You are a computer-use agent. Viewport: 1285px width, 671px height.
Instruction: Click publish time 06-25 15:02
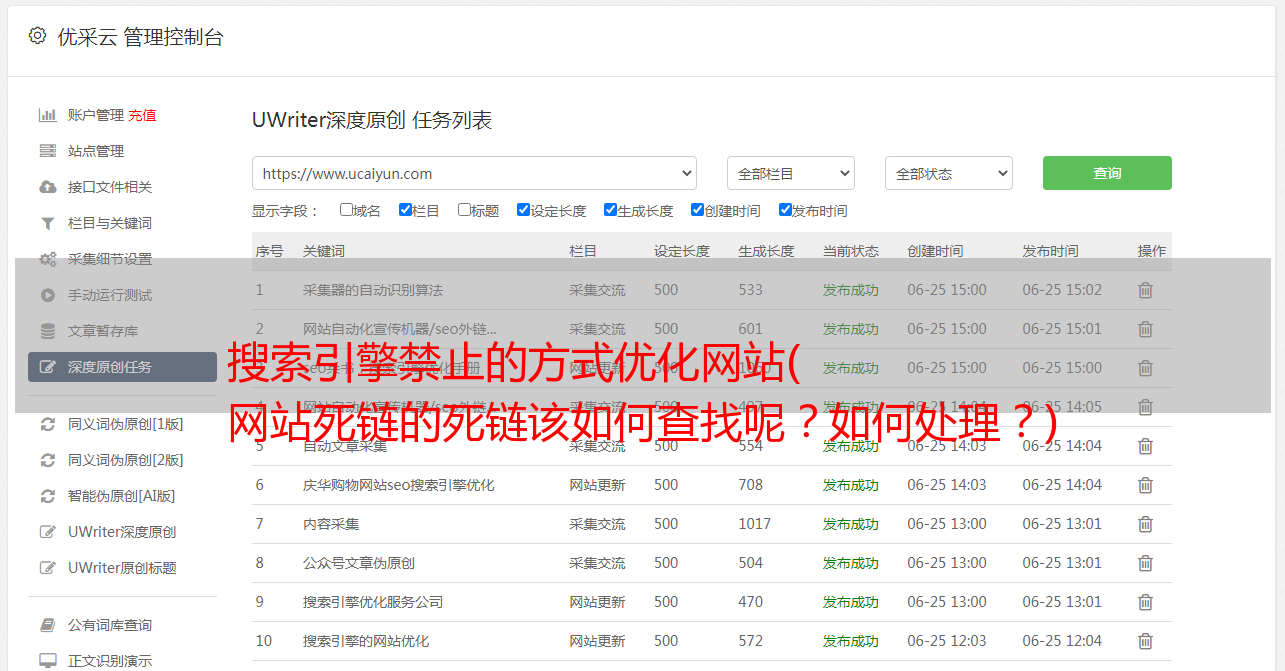click(1062, 290)
